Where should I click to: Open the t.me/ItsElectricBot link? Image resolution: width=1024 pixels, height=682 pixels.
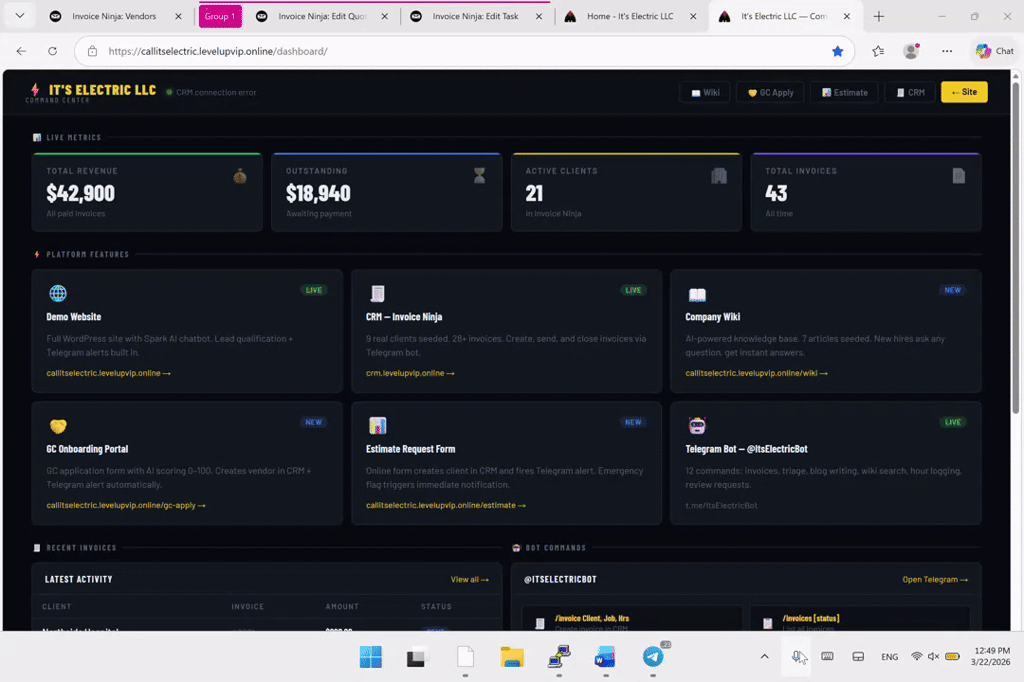[721, 505]
